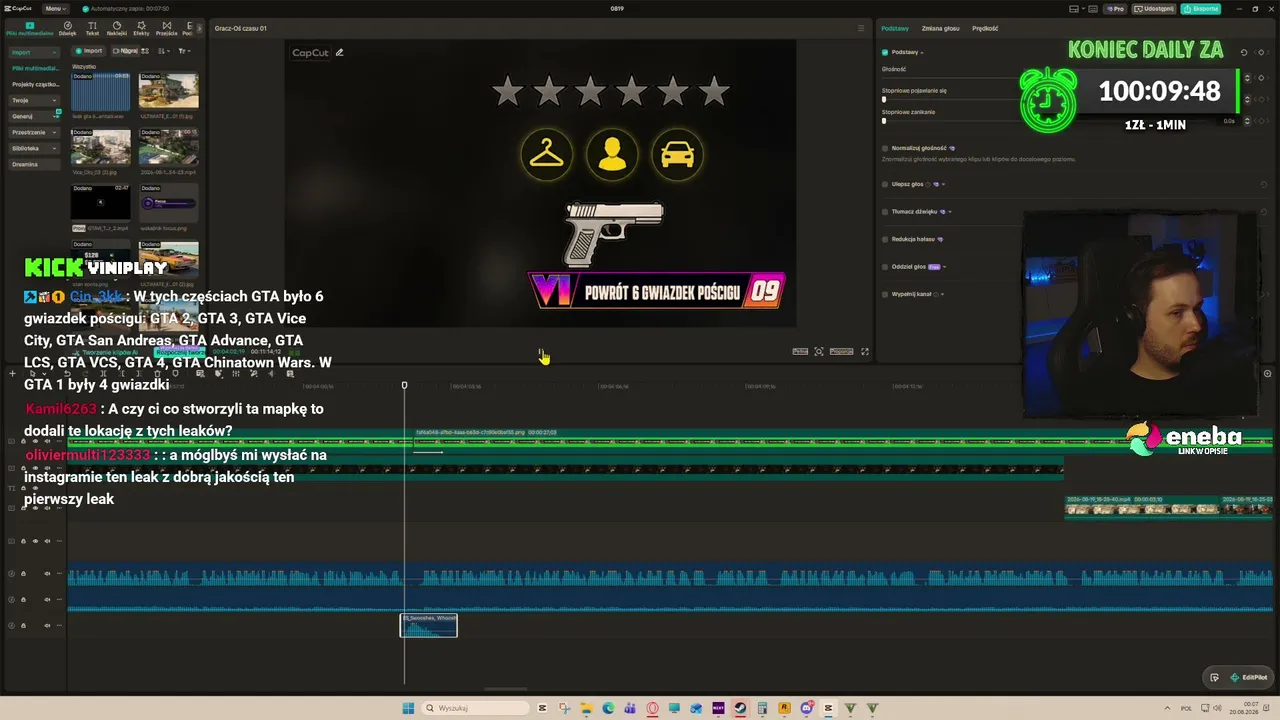
Task: Open the Proporcje aspect ratio button
Action: [x=842, y=352]
